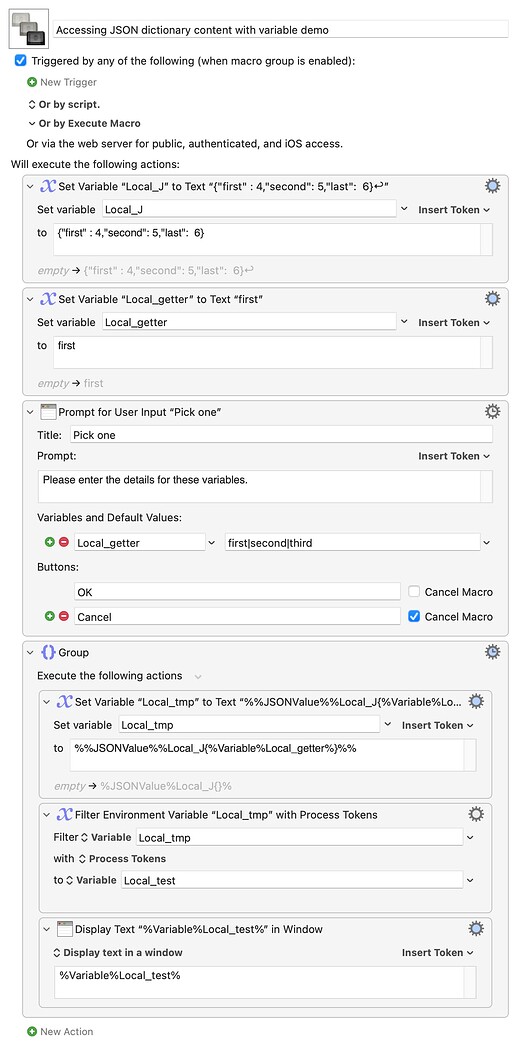
Task: Open dropdown next to first|second|third field
Action: 487,542
